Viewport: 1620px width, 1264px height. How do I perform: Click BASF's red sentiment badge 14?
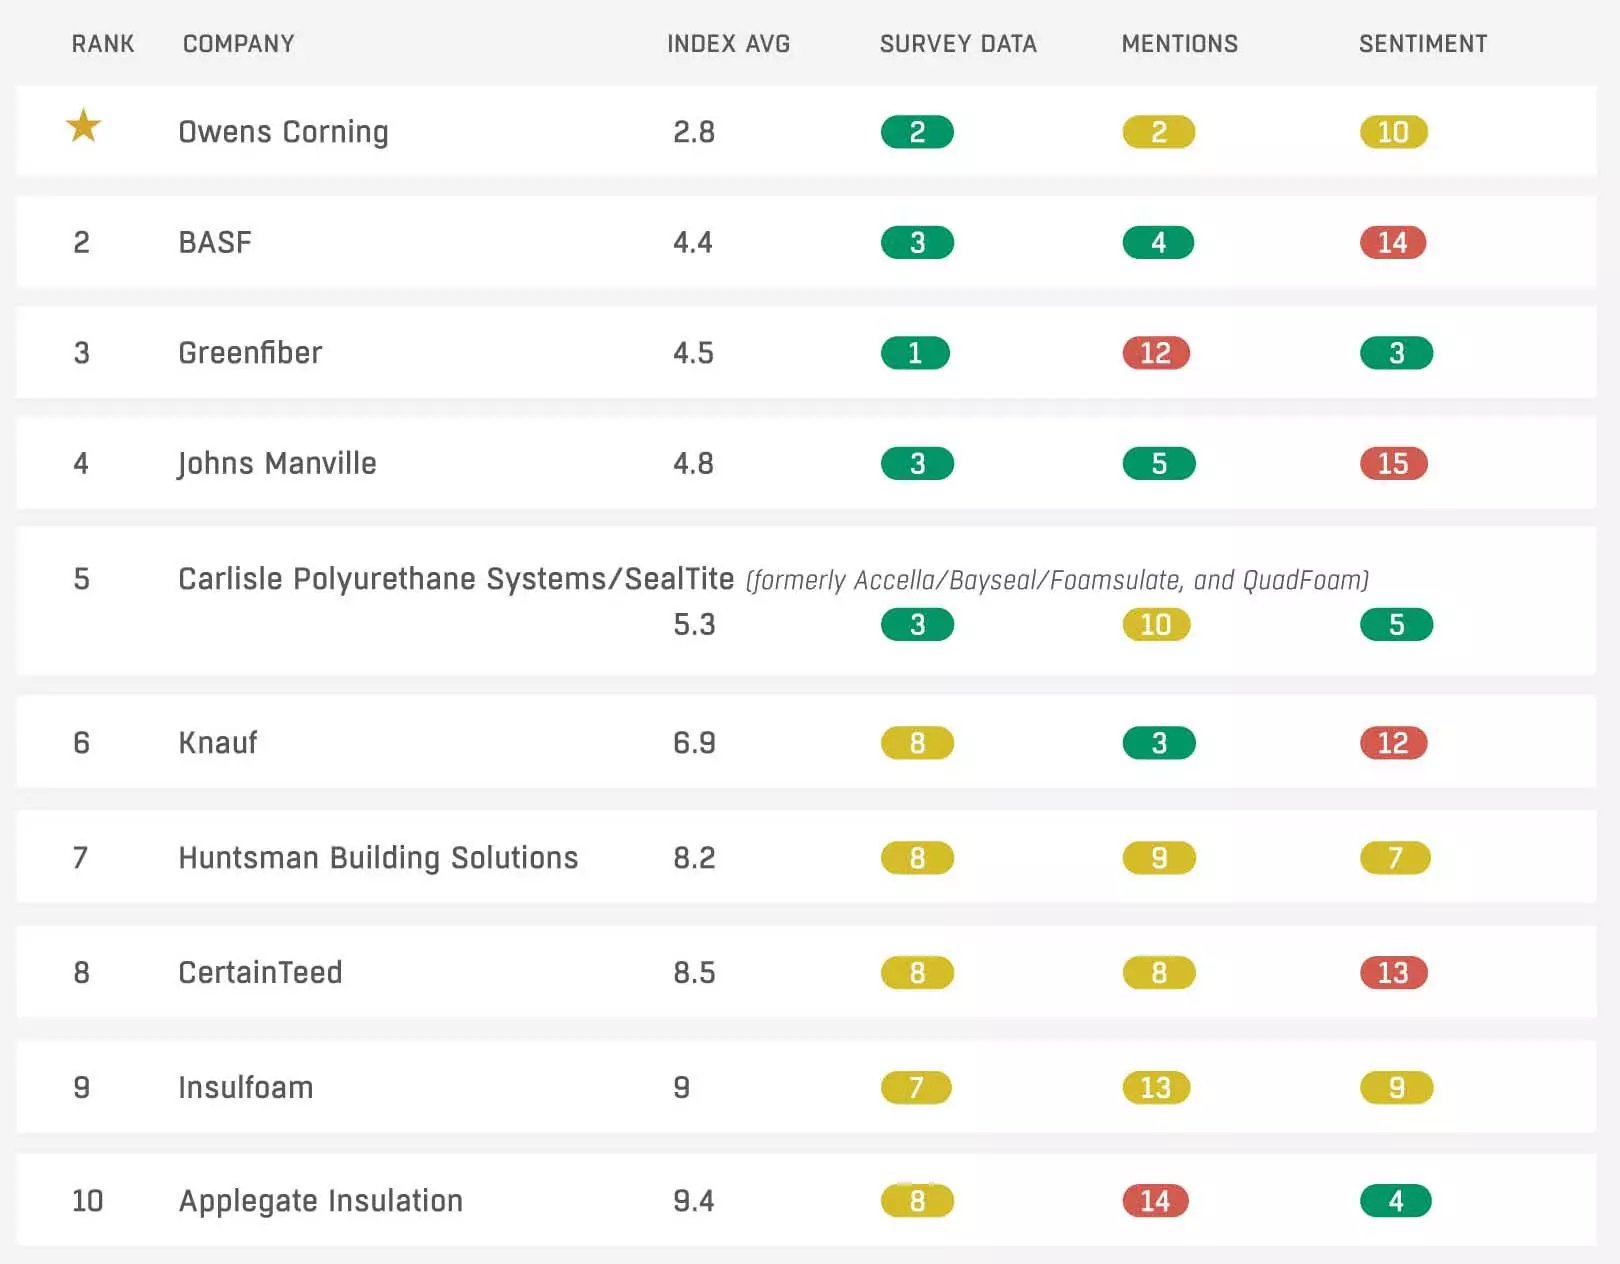click(1393, 243)
